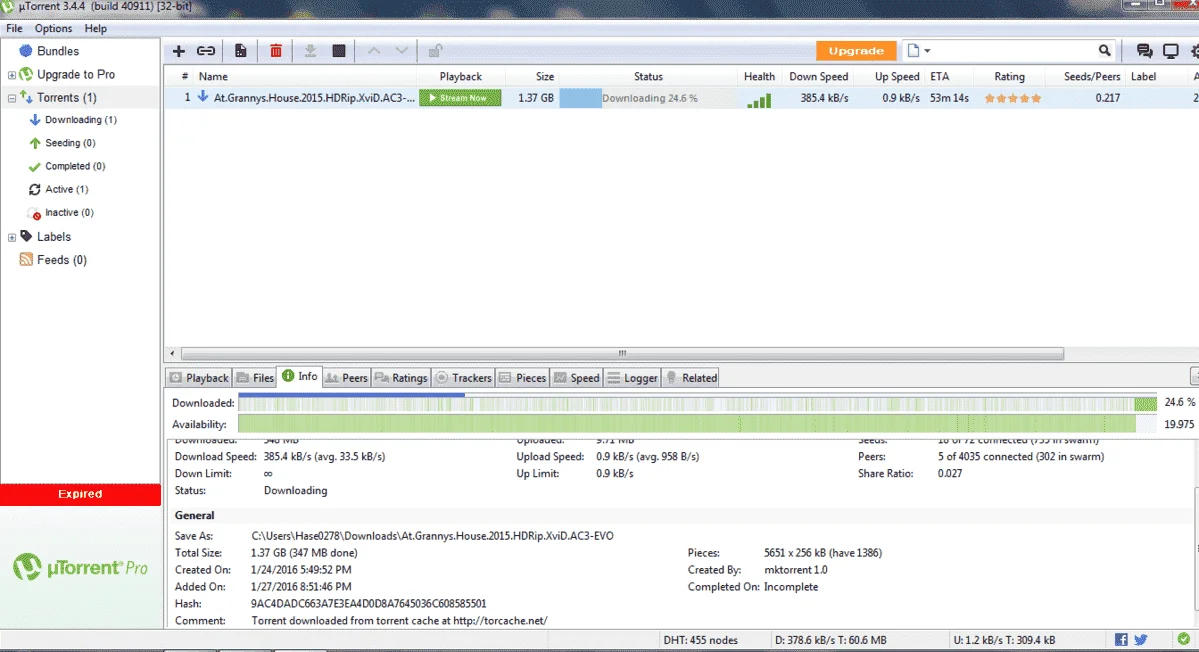The width and height of the screenshot is (1199, 652).
Task: Remove the torrent with the trash icon
Action: click(x=276, y=51)
